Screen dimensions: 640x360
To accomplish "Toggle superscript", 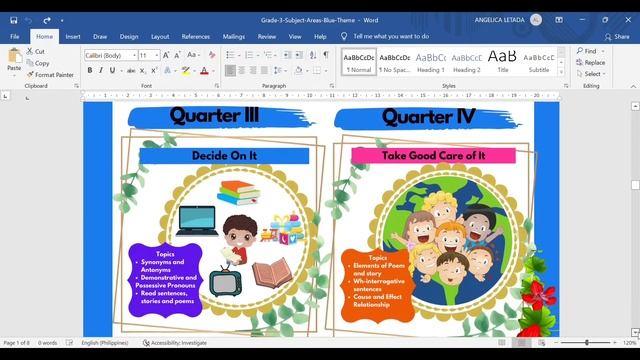I will 154,71.
